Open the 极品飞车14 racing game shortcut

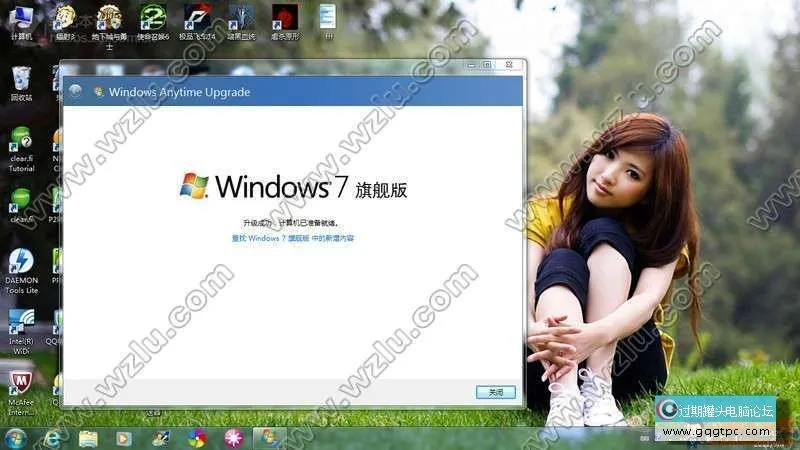click(x=197, y=22)
